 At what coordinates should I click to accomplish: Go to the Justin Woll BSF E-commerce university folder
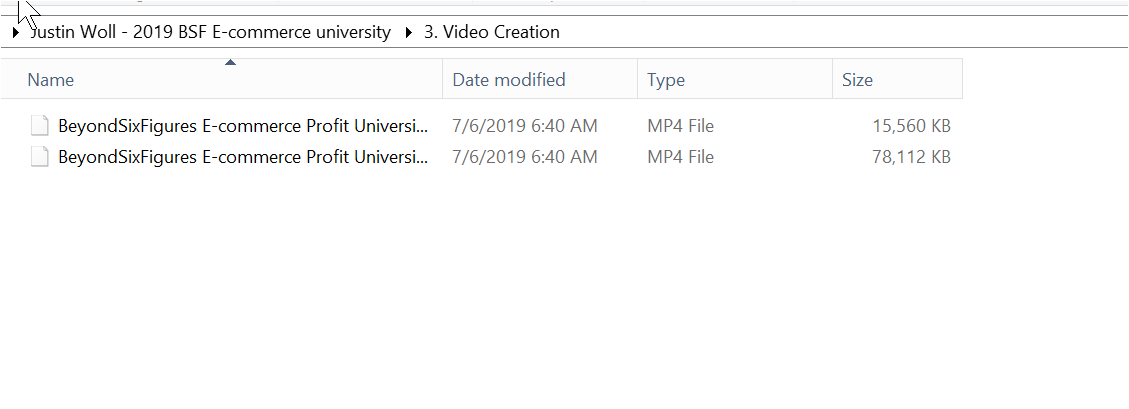pos(212,32)
